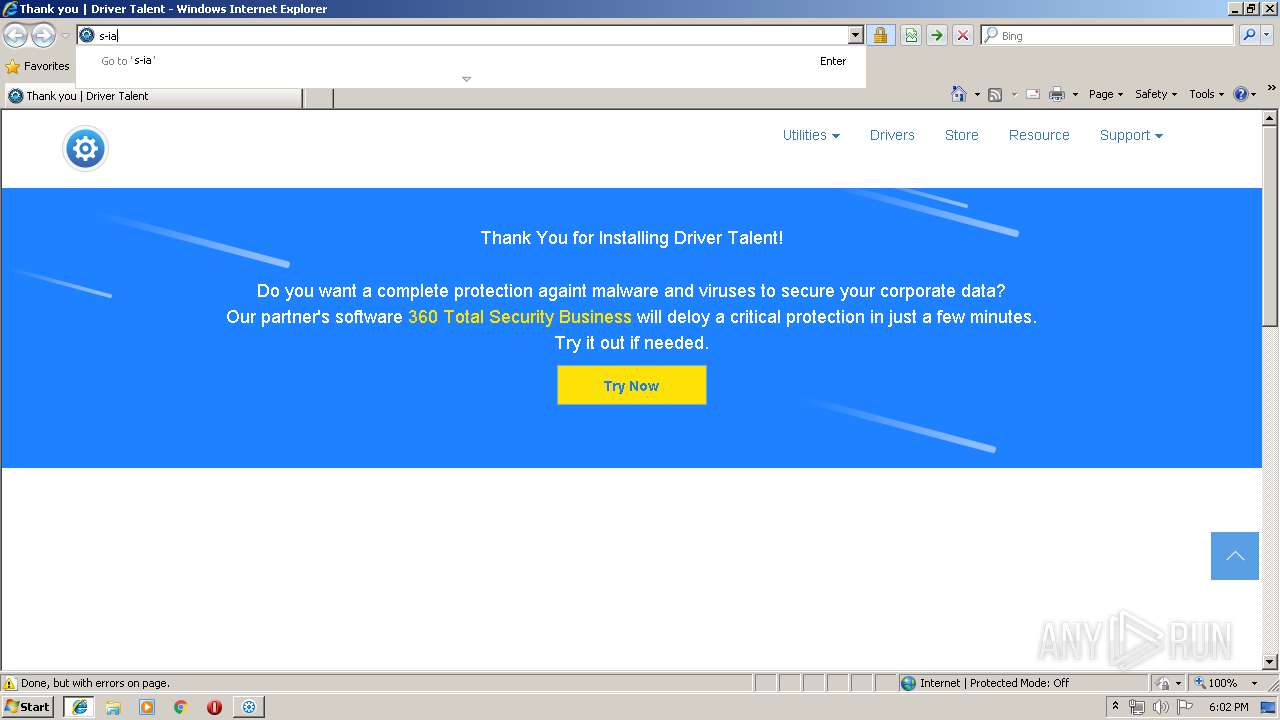Click the Compatibility View icon
The height and width of the screenshot is (720, 1280).
(x=911, y=35)
